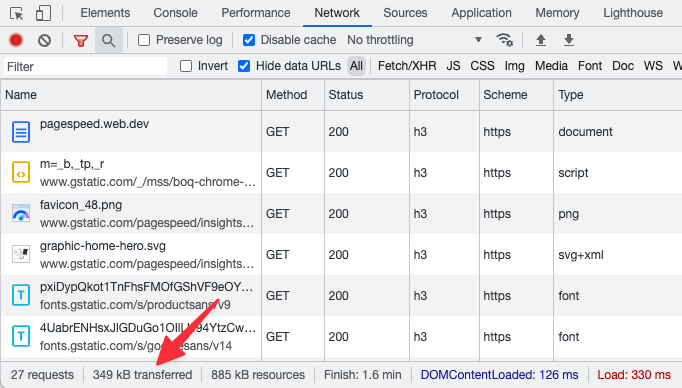Focus the Filter text input
The height and width of the screenshot is (388, 682).
(x=86, y=67)
